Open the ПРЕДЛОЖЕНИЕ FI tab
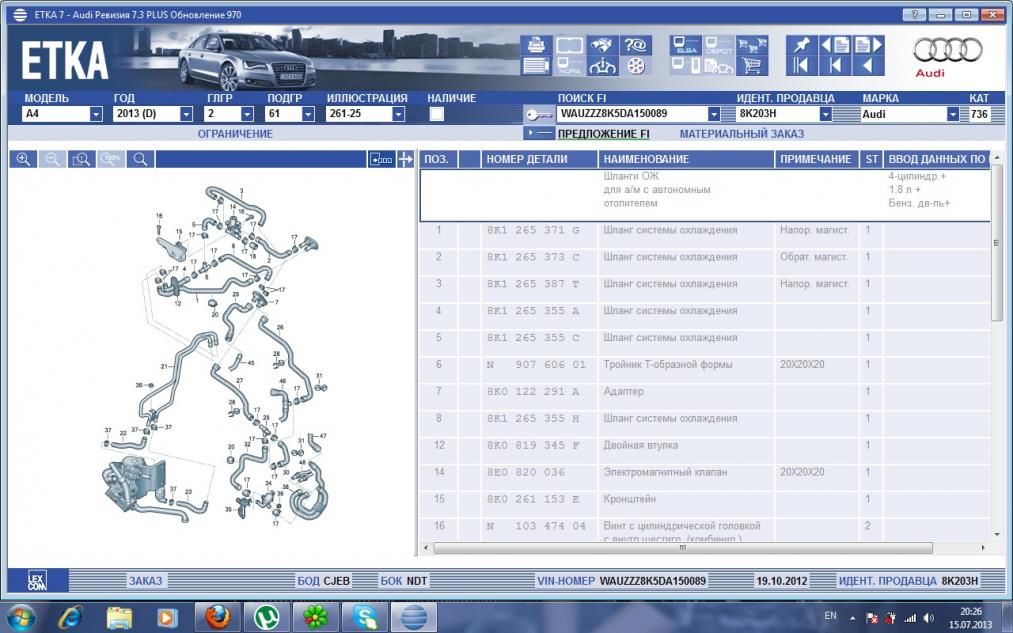Image resolution: width=1013 pixels, height=633 pixels. [603, 134]
